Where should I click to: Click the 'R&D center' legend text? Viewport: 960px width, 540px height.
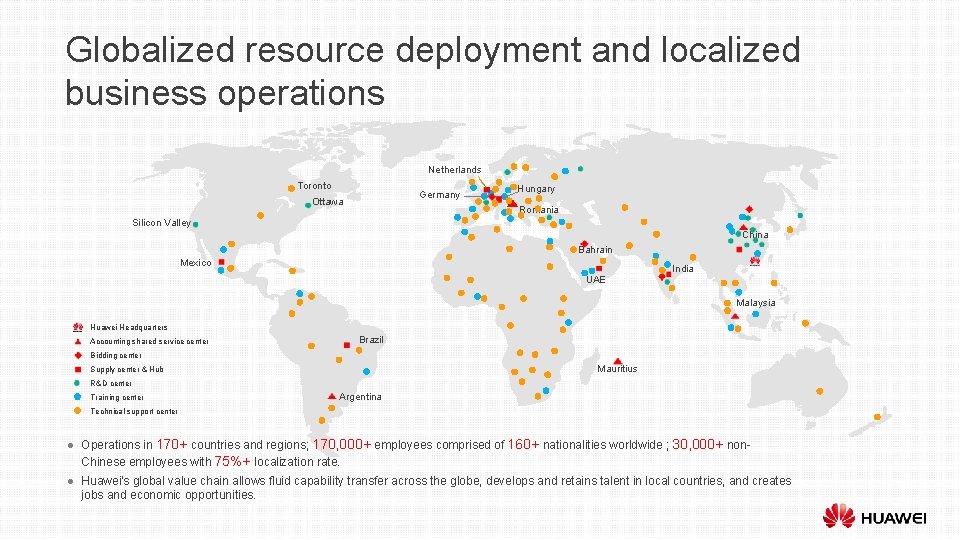[111, 383]
